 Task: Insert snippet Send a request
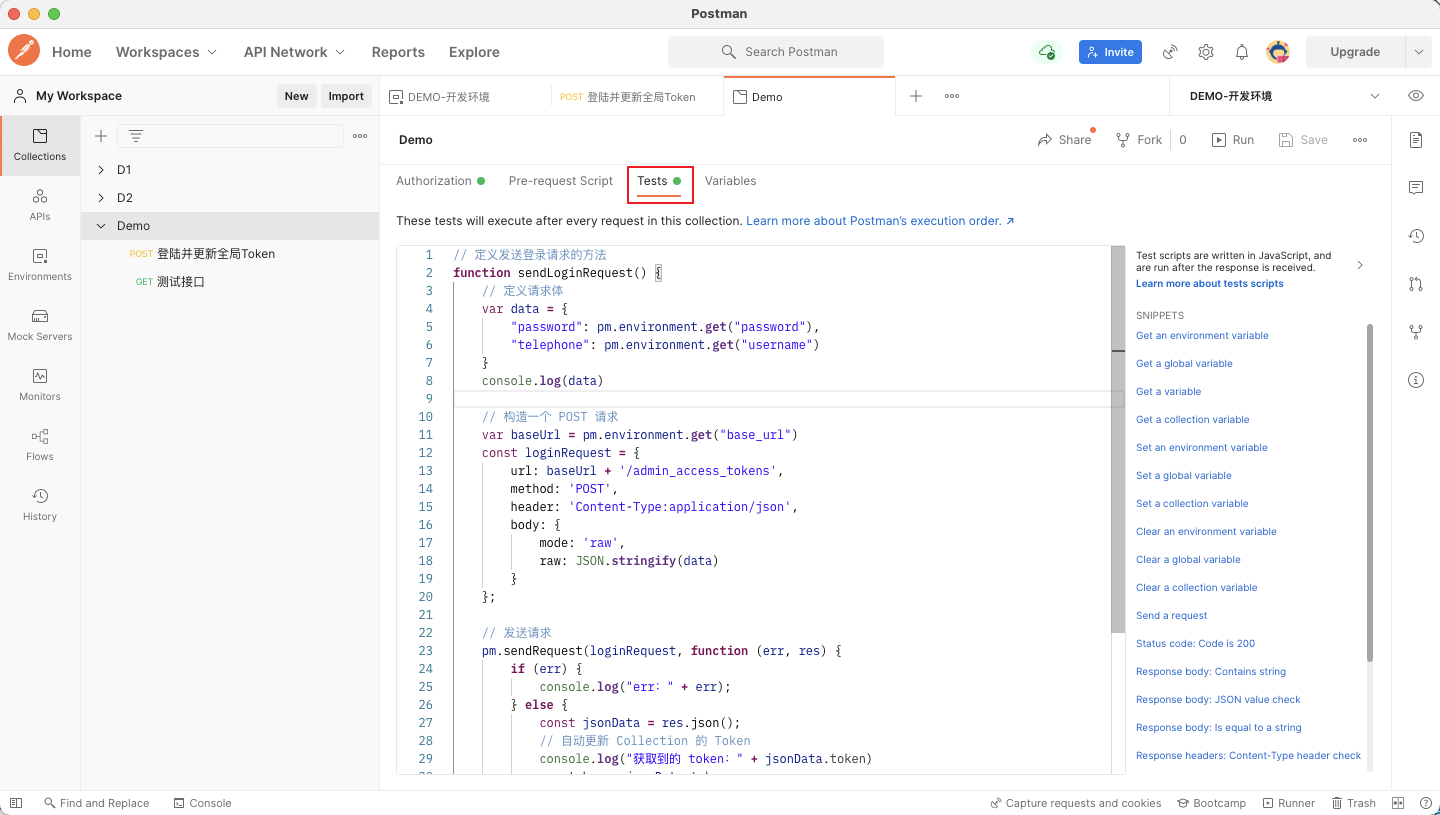[1171, 616]
